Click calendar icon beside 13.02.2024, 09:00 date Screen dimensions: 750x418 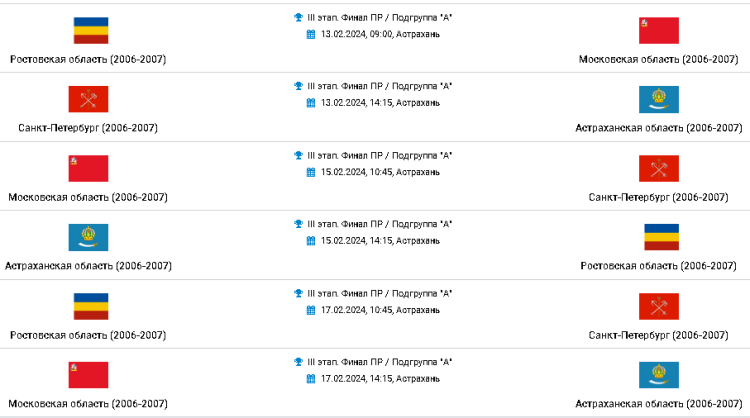(x=311, y=34)
